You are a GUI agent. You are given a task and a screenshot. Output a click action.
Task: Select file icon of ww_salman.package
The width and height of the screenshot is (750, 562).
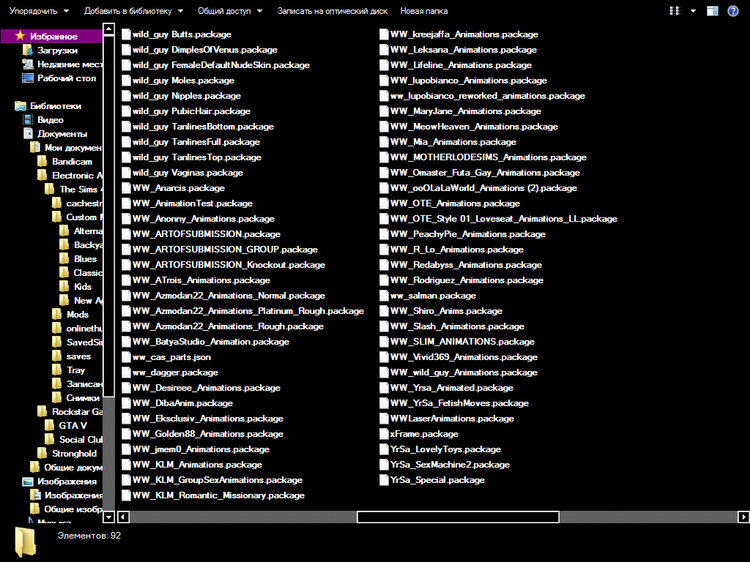pyautogui.click(x=384, y=296)
